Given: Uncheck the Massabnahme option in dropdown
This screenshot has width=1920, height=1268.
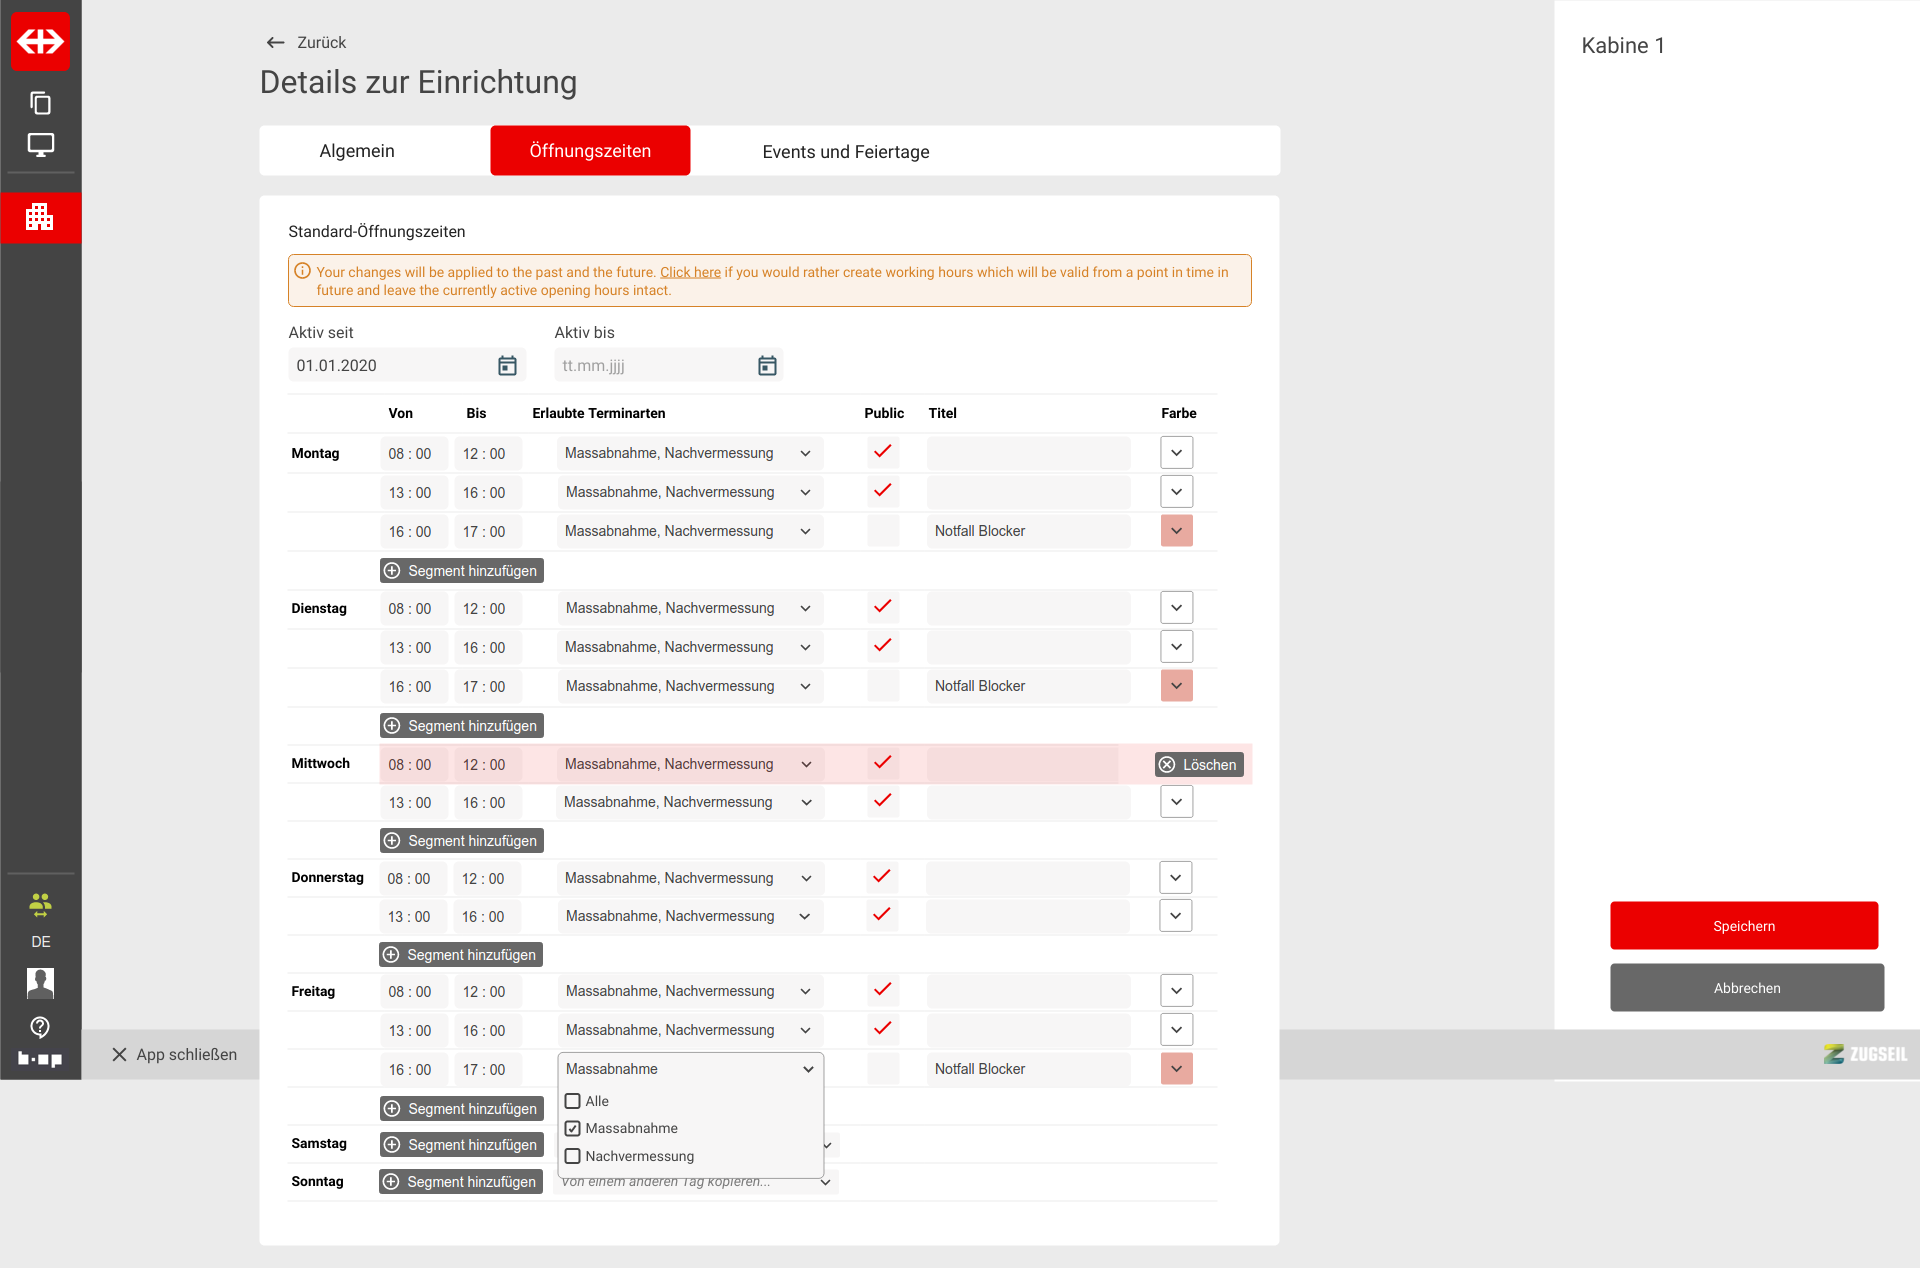Looking at the screenshot, I should coord(573,1128).
